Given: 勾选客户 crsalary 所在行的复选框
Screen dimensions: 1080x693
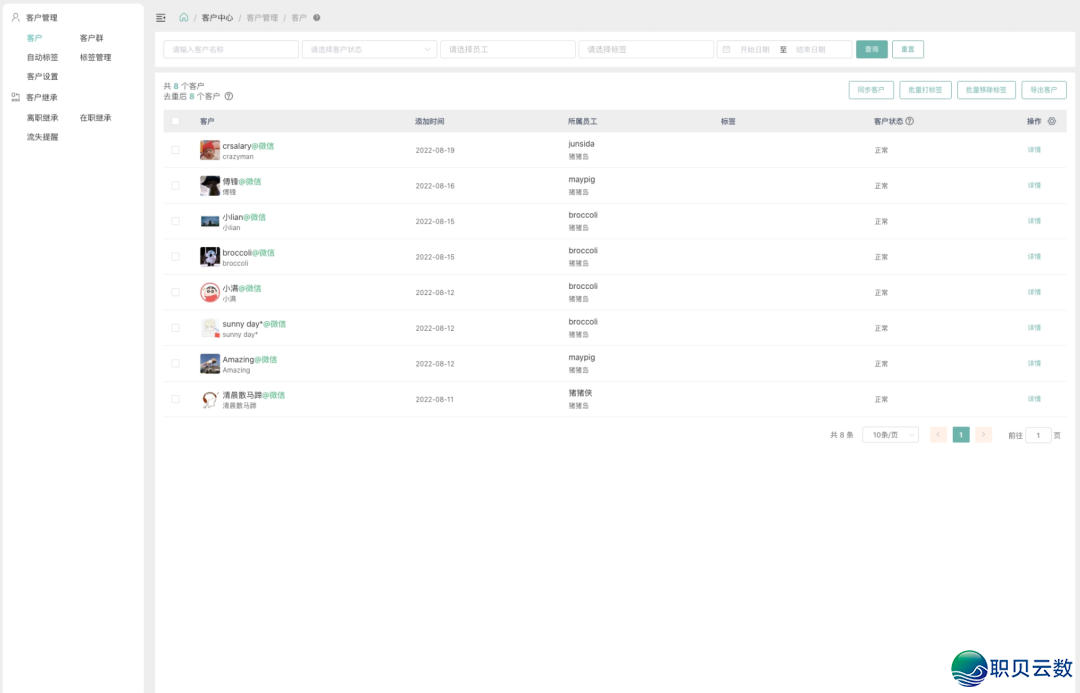Looking at the screenshot, I should tap(175, 148).
